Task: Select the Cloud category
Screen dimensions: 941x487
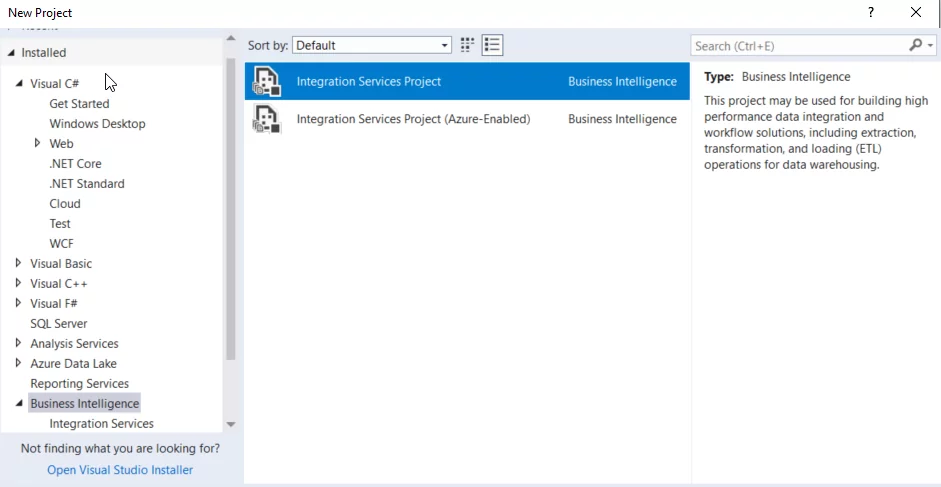Action: point(65,204)
